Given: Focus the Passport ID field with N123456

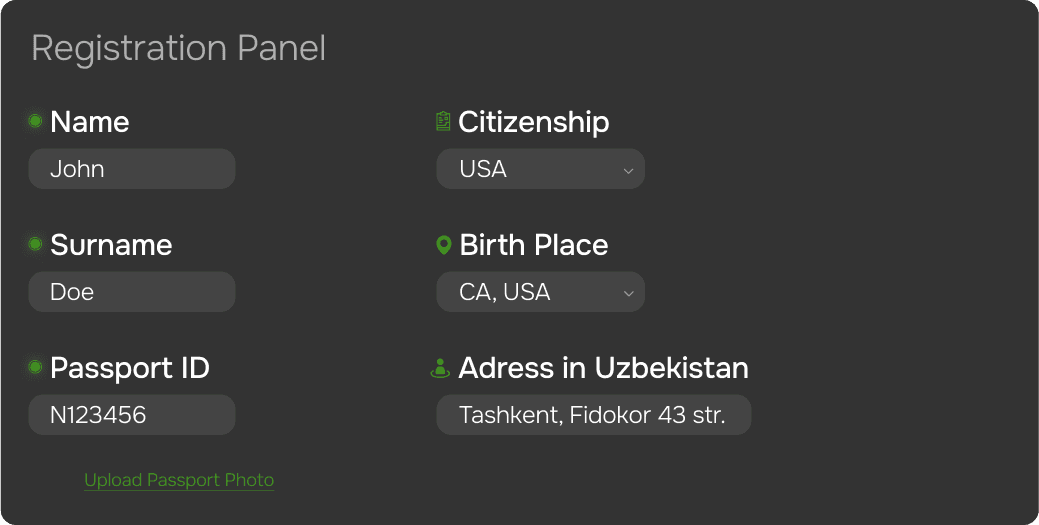Looking at the screenshot, I should [x=132, y=415].
